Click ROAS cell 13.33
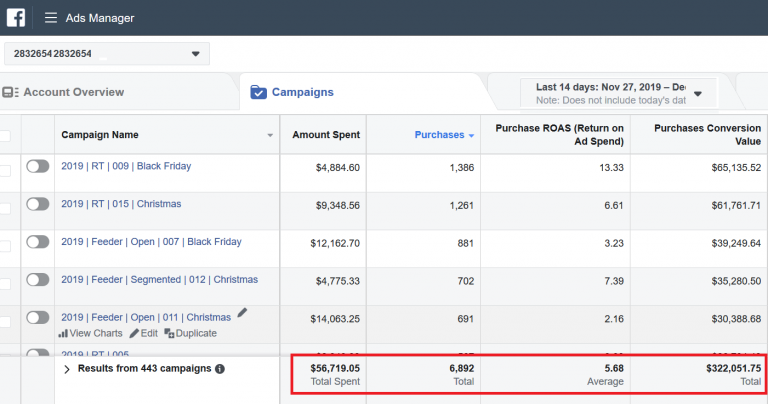This screenshot has width=768, height=404. point(611,167)
